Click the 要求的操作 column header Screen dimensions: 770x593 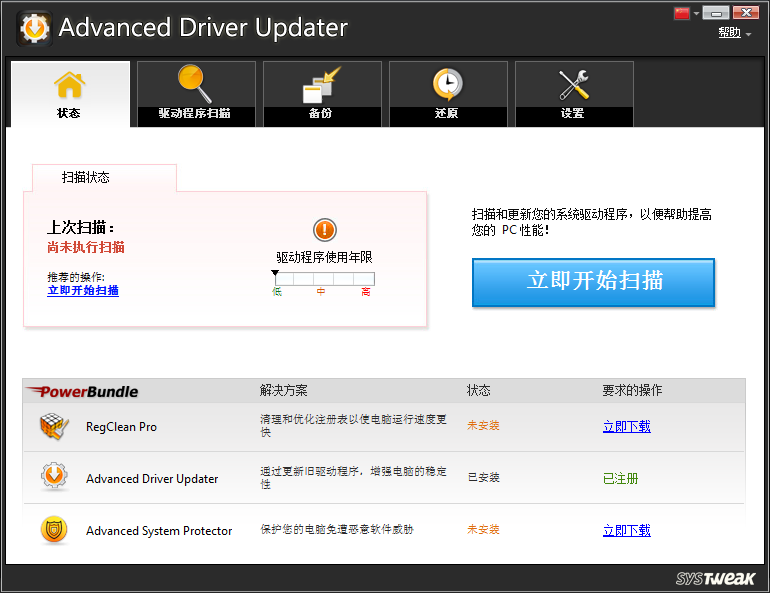click(632, 391)
